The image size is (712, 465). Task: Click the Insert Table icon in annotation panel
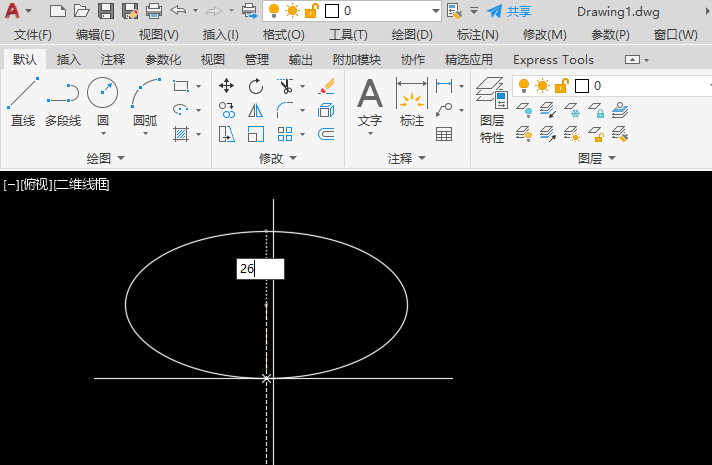(444, 134)
